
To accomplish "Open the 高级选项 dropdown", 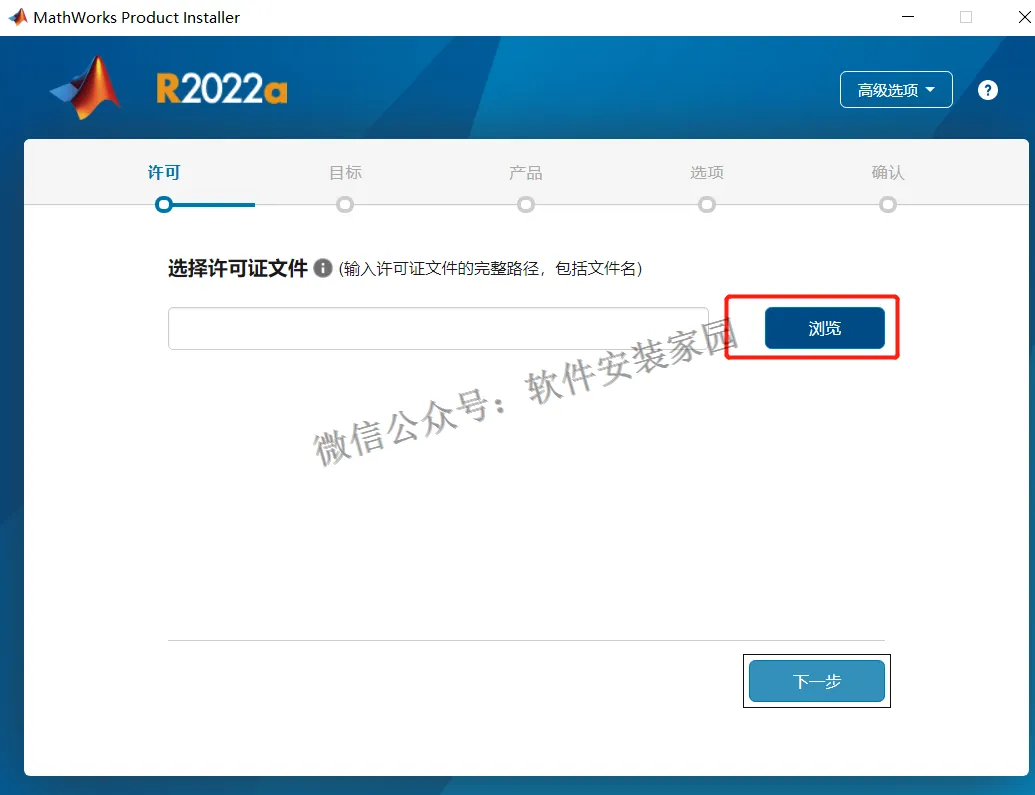I will [x=896, y=90].
